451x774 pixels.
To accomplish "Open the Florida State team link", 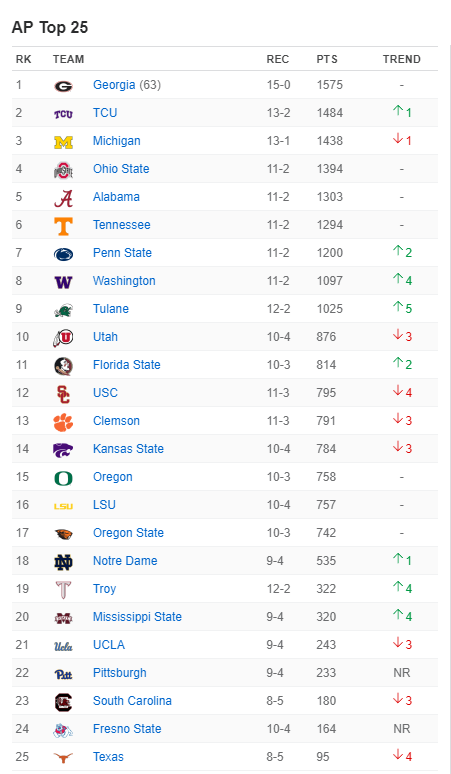I will [126, 365].
